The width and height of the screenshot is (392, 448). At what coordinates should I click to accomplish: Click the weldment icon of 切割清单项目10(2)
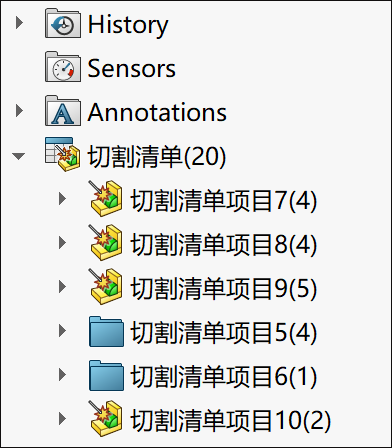pos(105,418)
